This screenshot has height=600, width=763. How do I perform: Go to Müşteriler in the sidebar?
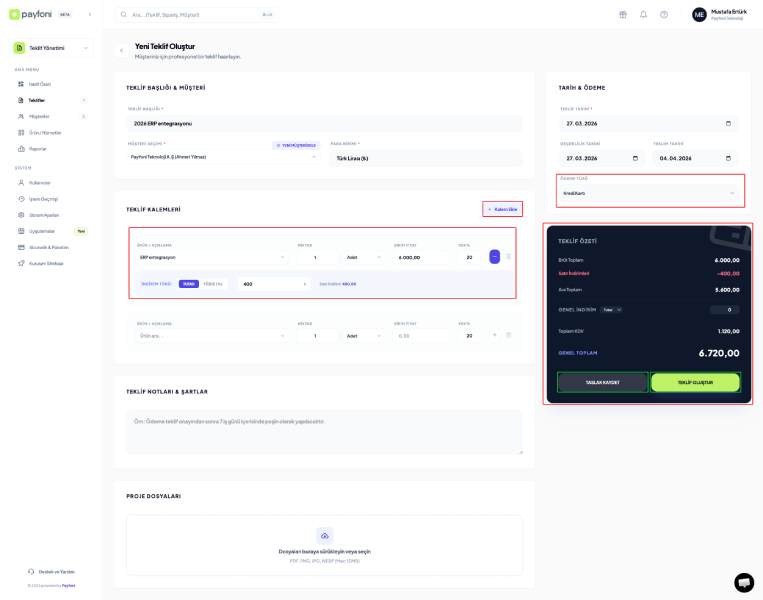tap(39, 116)
